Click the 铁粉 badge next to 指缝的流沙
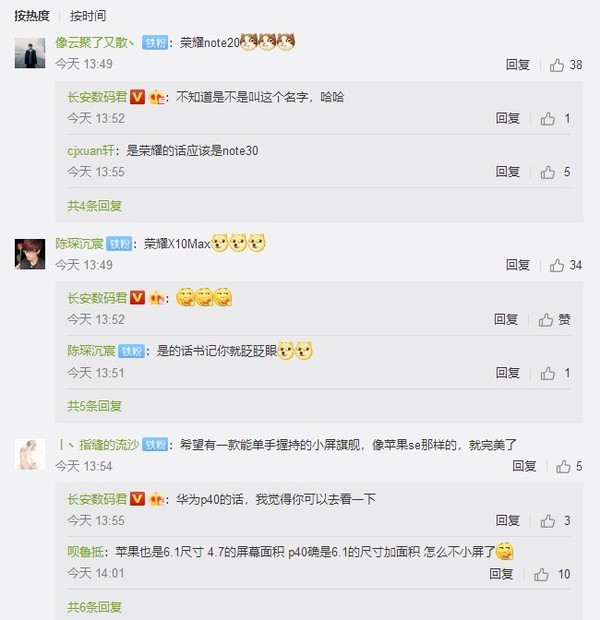The width and height of the screenshot is (600, 620). coord(155,445)
